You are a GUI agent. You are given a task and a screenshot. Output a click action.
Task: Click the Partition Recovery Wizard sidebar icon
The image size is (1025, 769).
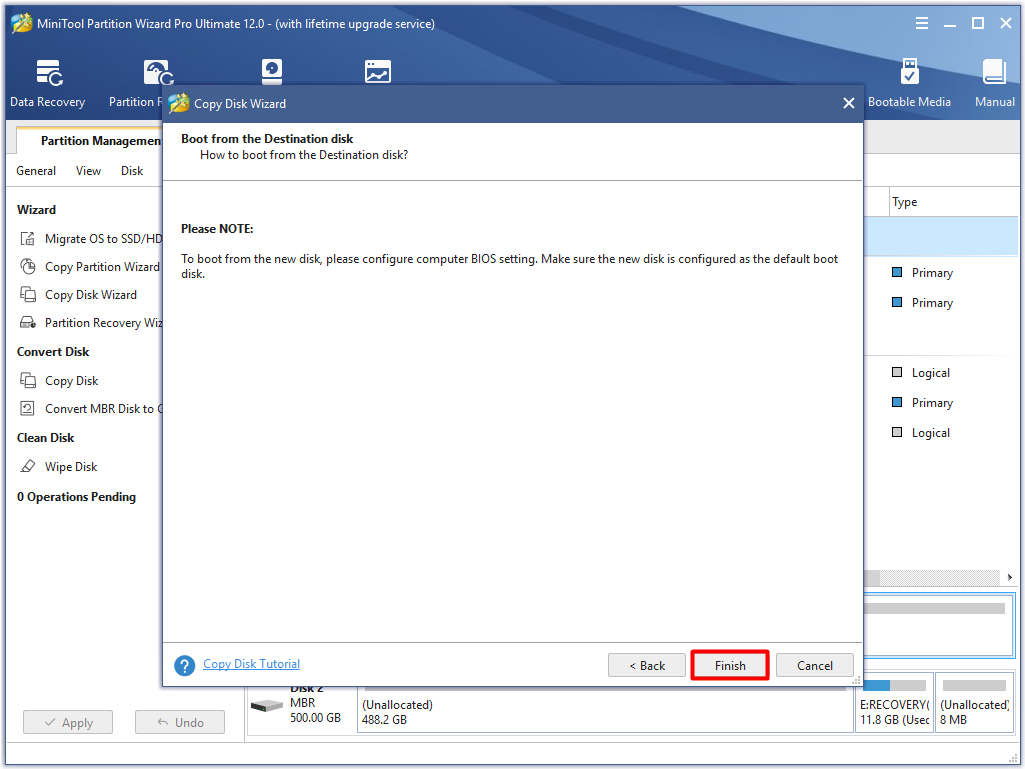click(27, 322)
